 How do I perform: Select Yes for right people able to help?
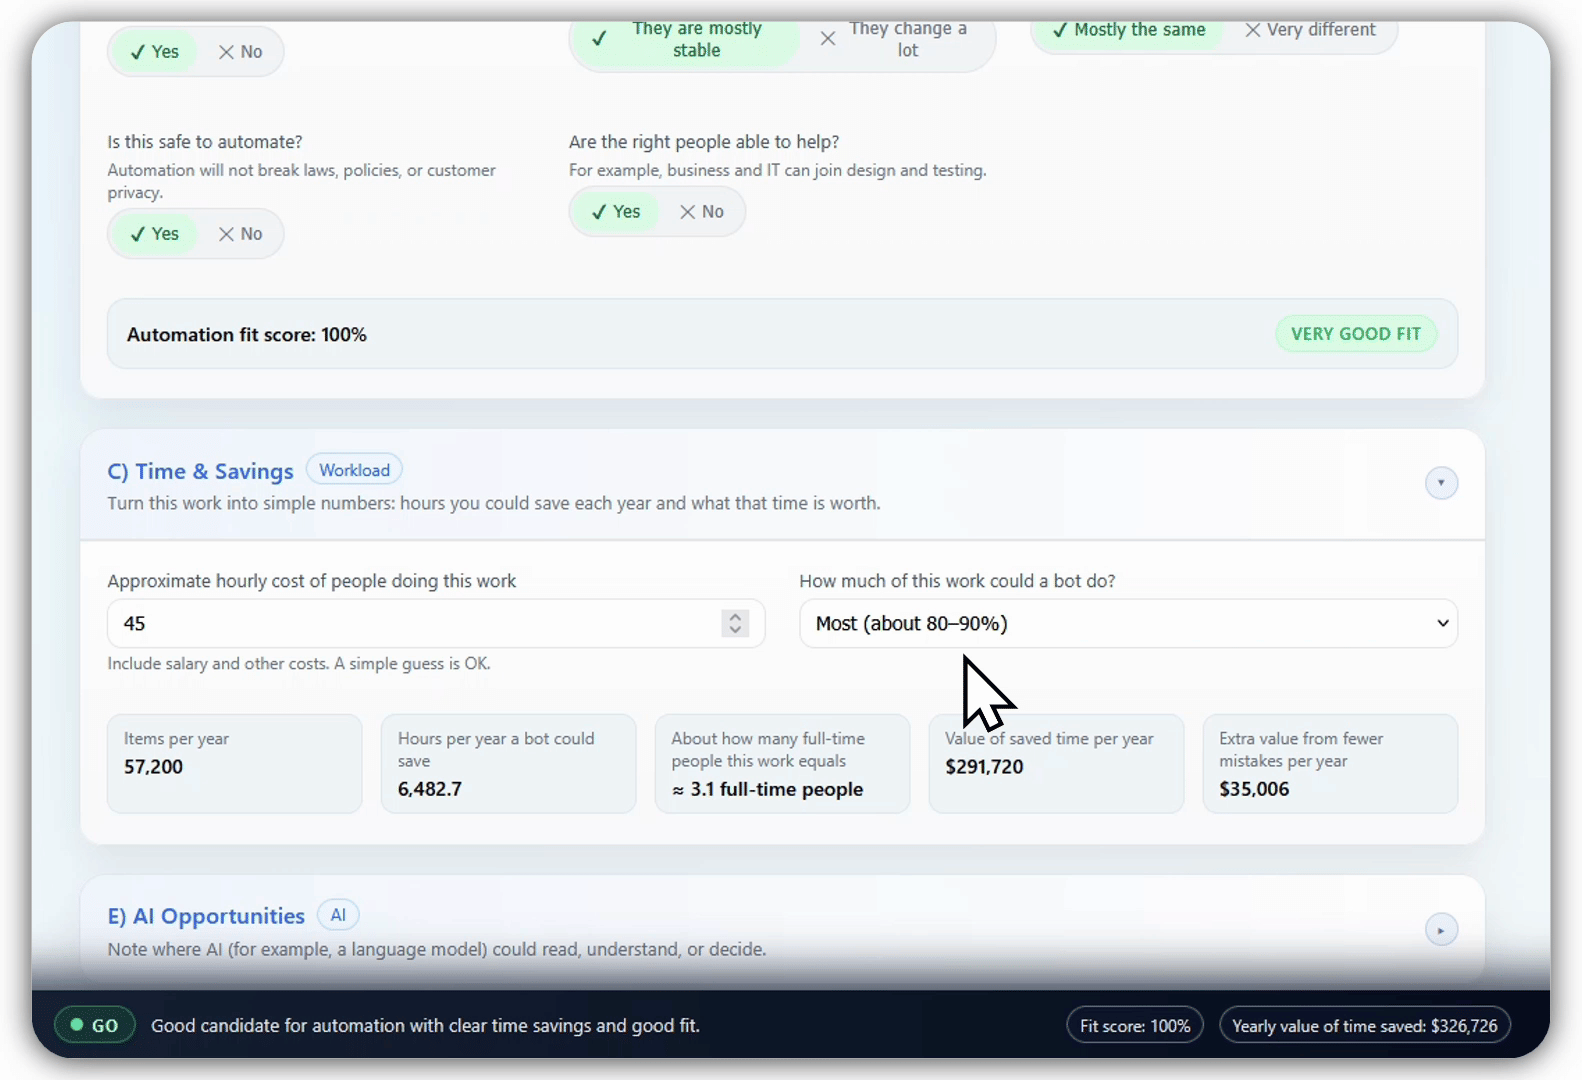(616, 212)
